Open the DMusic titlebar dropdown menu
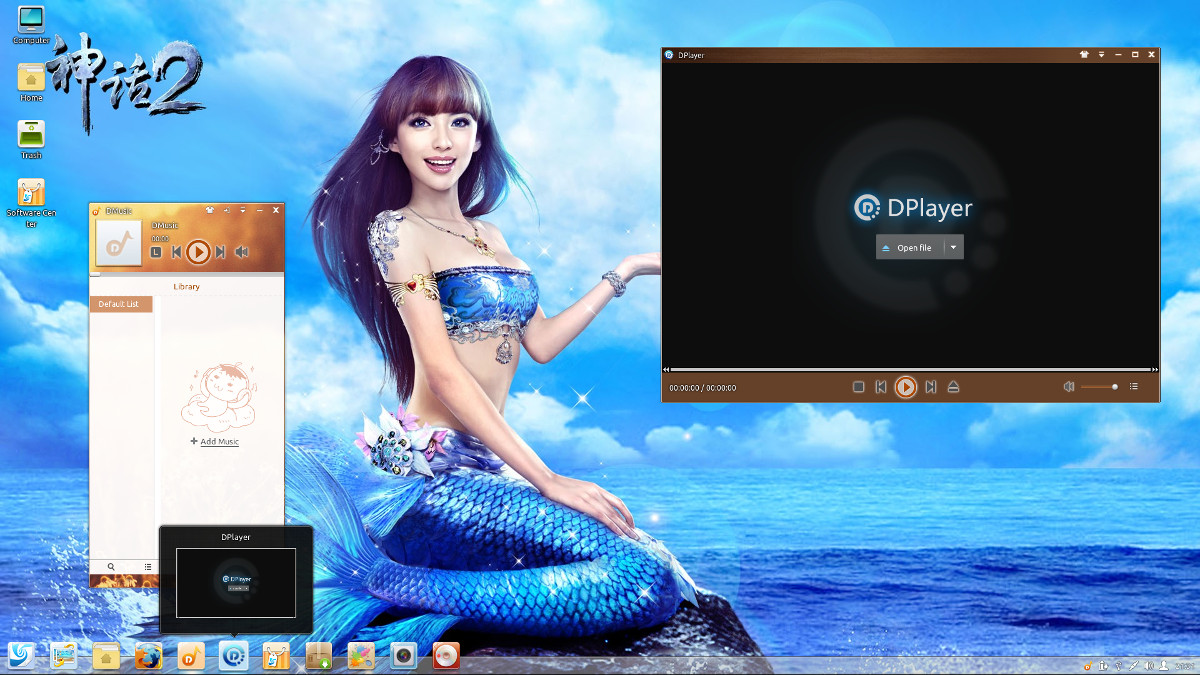The height and width of the screenshot is (675, 1200). pos(243,211)
